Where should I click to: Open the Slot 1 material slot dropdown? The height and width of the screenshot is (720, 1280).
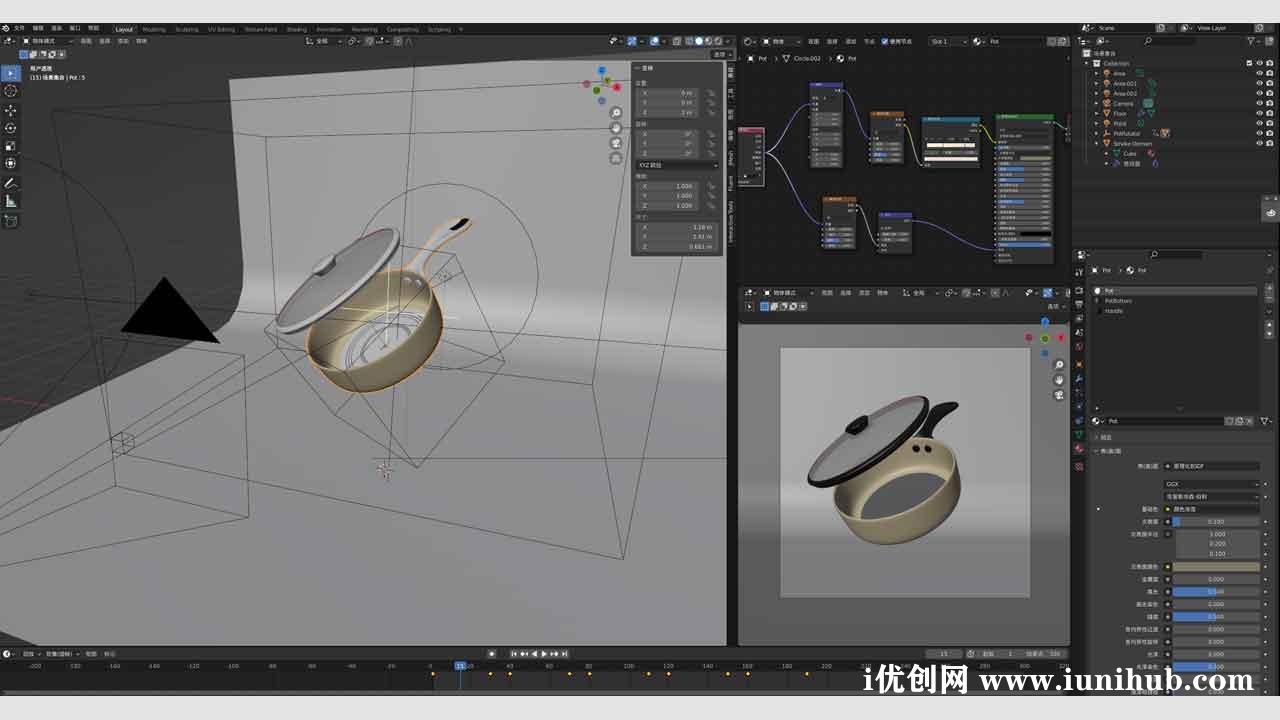pyautogui.click(x=947, y=41)
